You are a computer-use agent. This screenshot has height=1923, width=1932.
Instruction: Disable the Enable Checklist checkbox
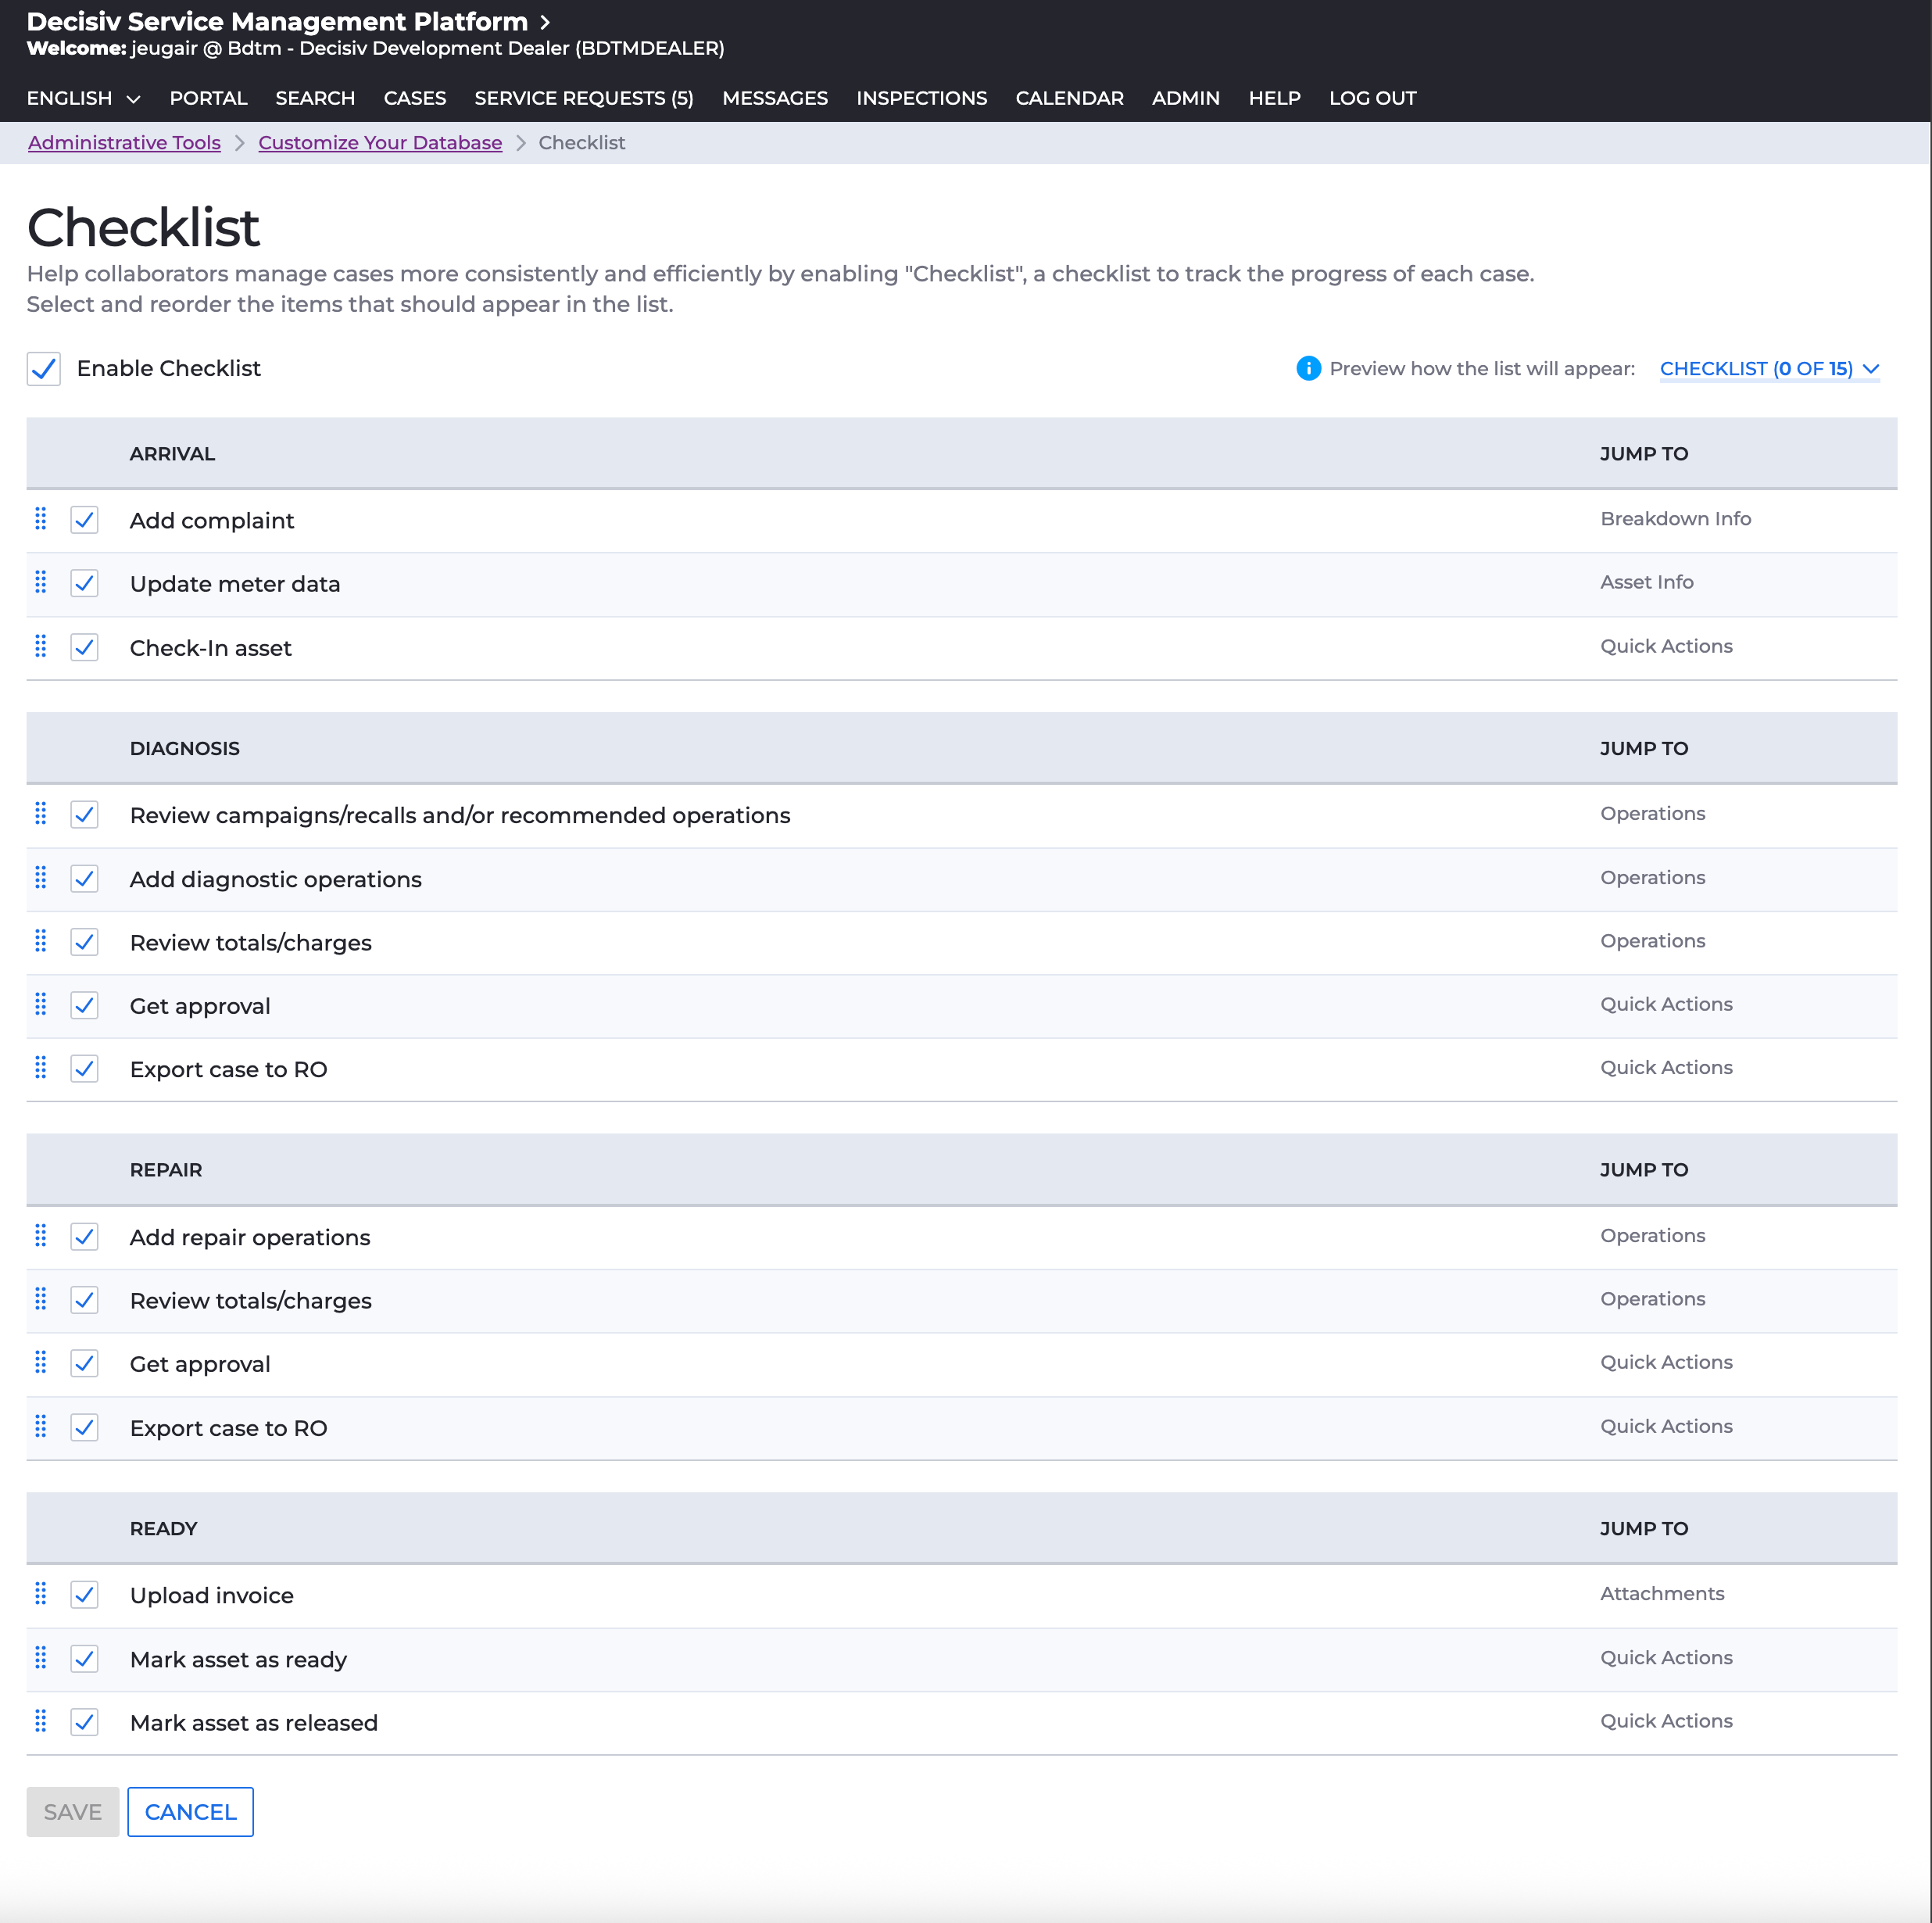pyautogui.click(x=44, y=369)
